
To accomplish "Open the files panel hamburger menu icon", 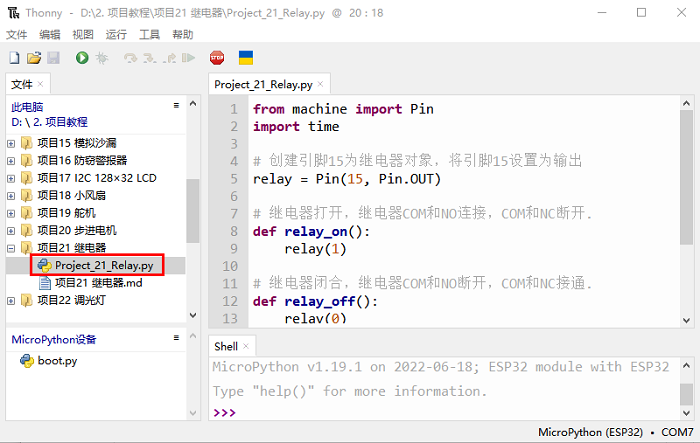I will [x=176, y=104].
